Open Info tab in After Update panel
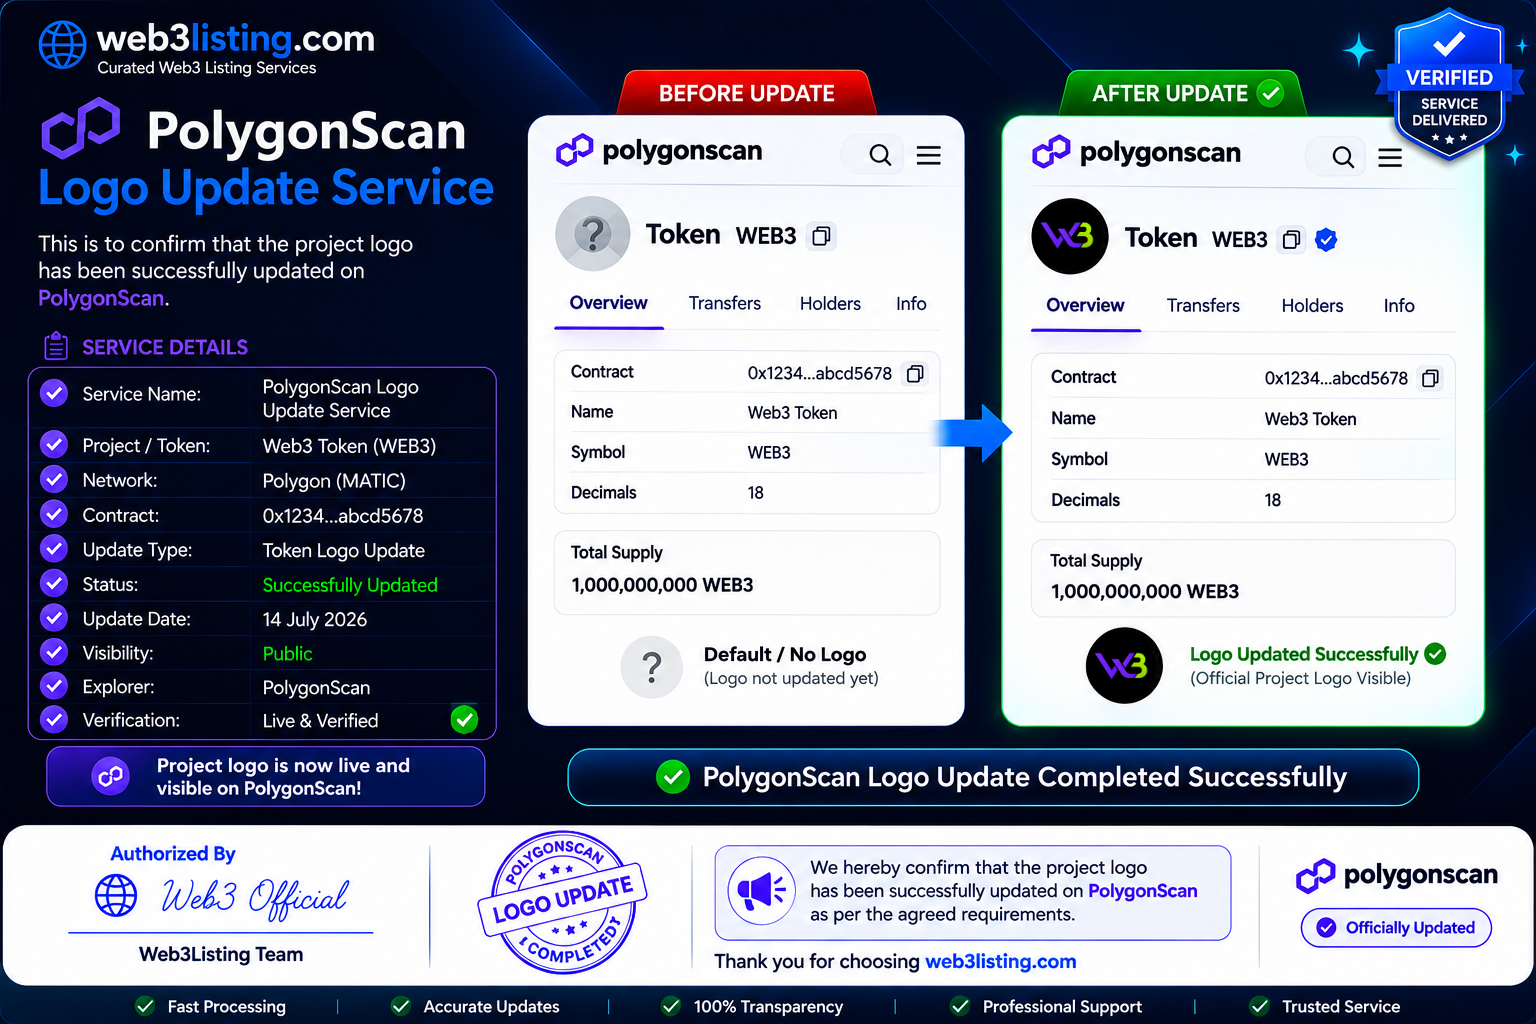The image size is (1536, 1024). coord(1399,306)
